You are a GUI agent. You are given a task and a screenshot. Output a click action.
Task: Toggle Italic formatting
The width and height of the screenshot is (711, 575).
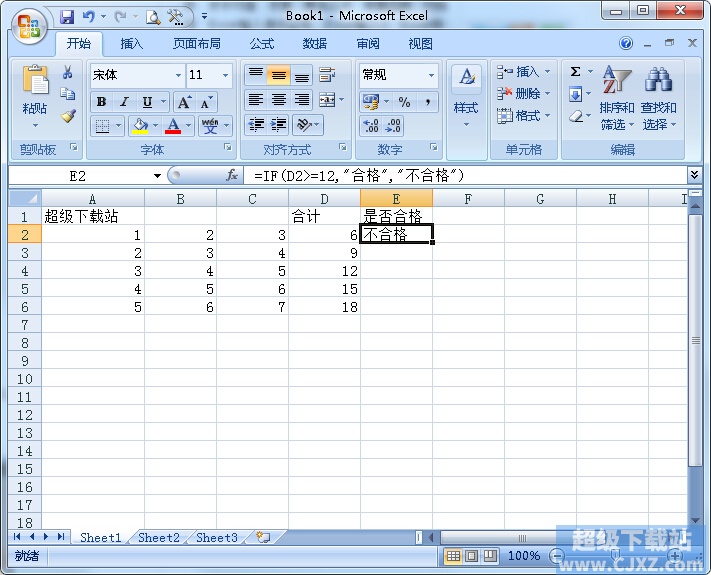[x=124, y=102]
